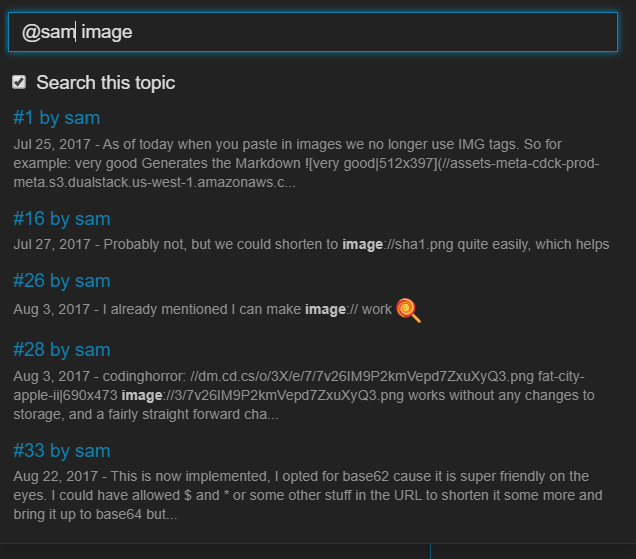Click bold "image" before ":// work"

tap(325, 310)
